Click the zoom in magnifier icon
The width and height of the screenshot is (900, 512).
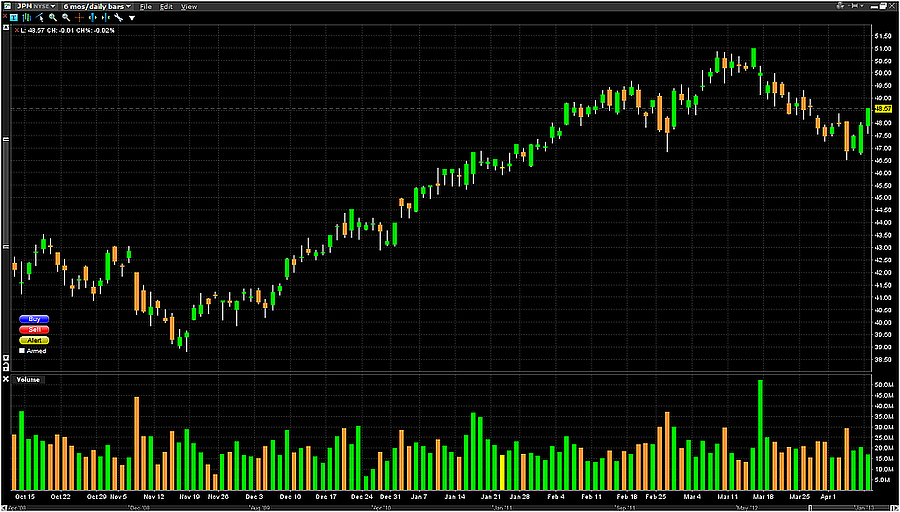click(x=51, y=18)
